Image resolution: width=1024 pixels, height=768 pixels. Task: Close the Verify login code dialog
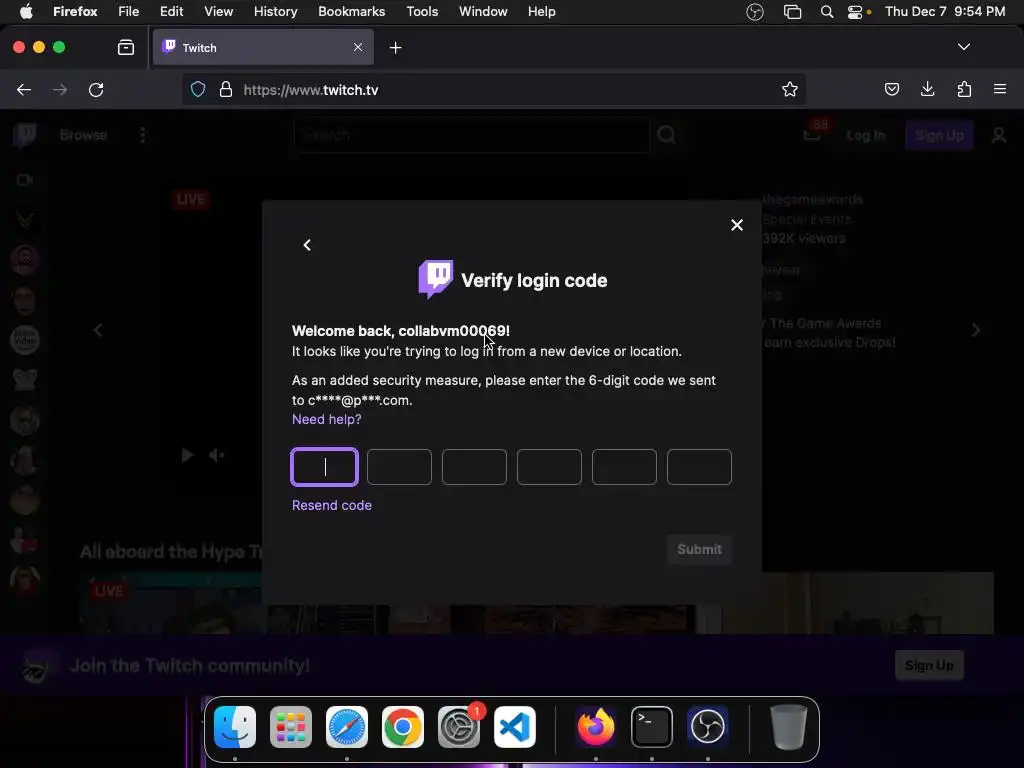(737, 225)
